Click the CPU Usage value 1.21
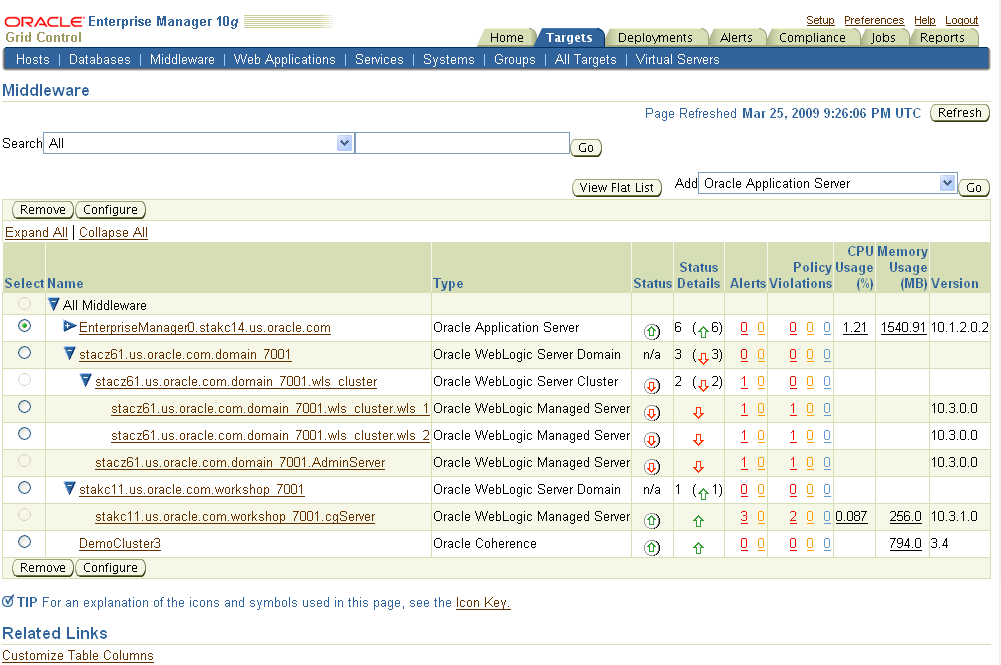Screen dimensions: 1001x665 point(856,327)
